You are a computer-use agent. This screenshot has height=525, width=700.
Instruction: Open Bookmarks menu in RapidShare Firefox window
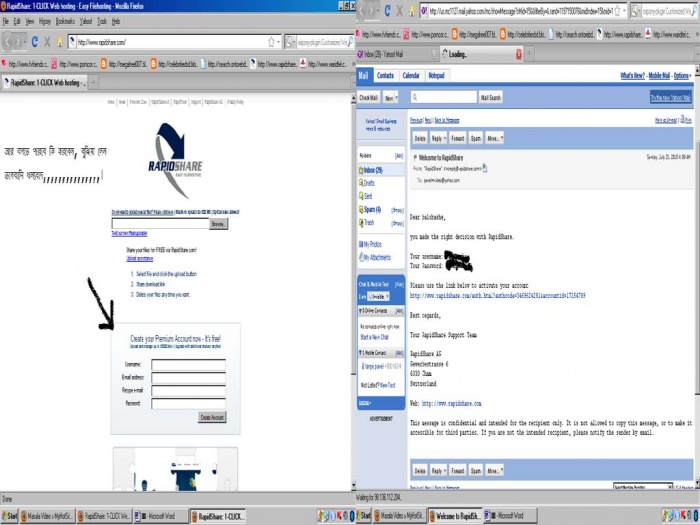pos(65,21)
